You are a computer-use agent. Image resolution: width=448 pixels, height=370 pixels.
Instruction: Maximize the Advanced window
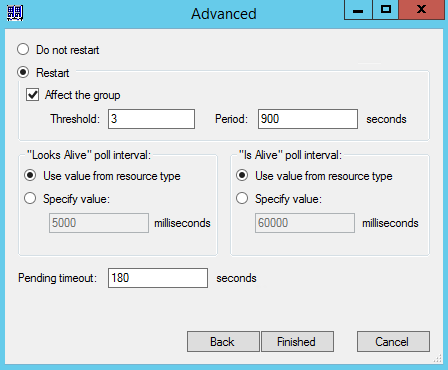[x=385, y=10]
